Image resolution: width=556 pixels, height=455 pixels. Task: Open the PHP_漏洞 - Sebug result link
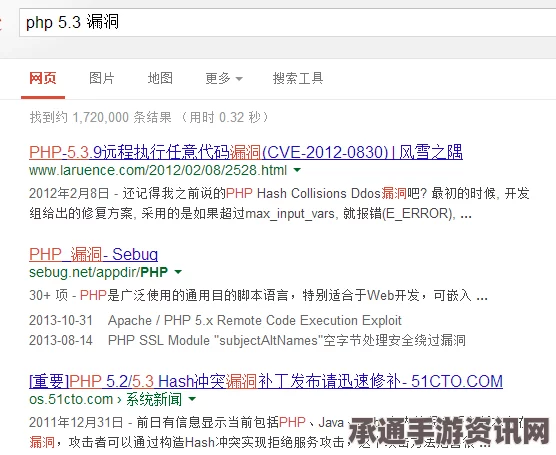tap(94, 254)
